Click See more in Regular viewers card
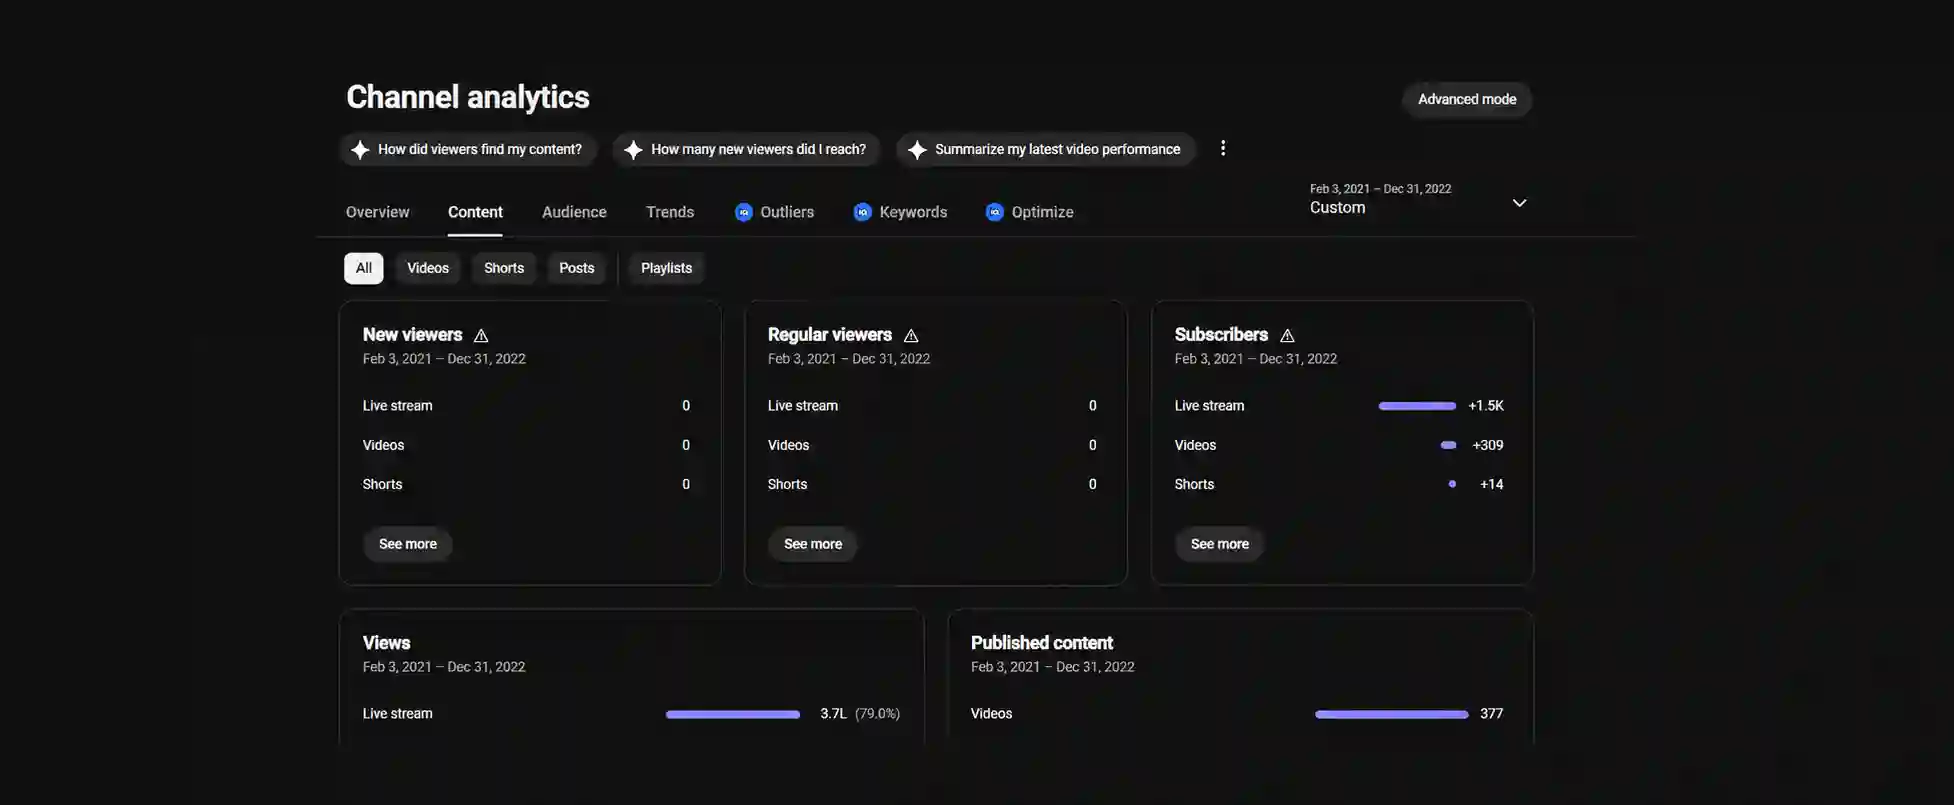 [x=813, y=544]
